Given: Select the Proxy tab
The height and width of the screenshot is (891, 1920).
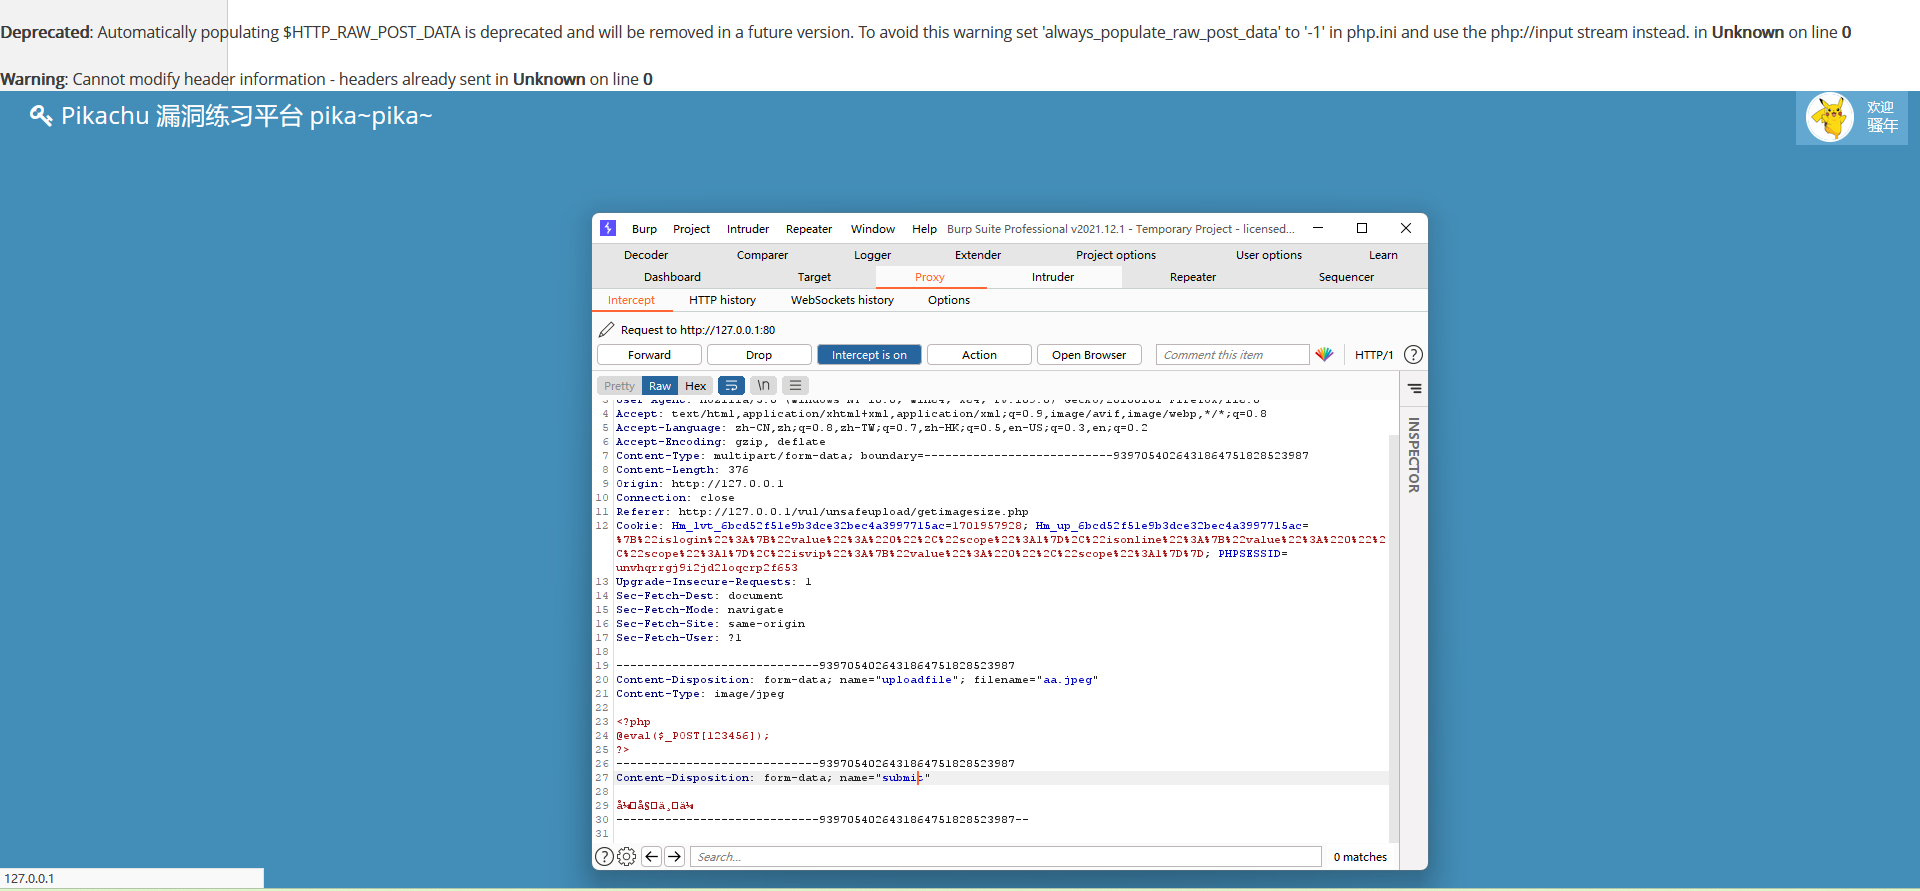Looking at the screenshot, I should [x=930, y=277].
